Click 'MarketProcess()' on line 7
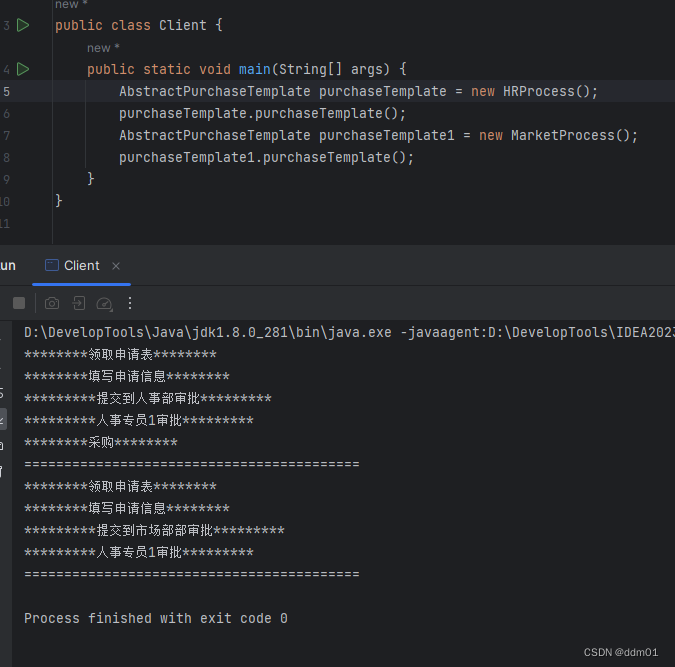 tap(574, 135)
